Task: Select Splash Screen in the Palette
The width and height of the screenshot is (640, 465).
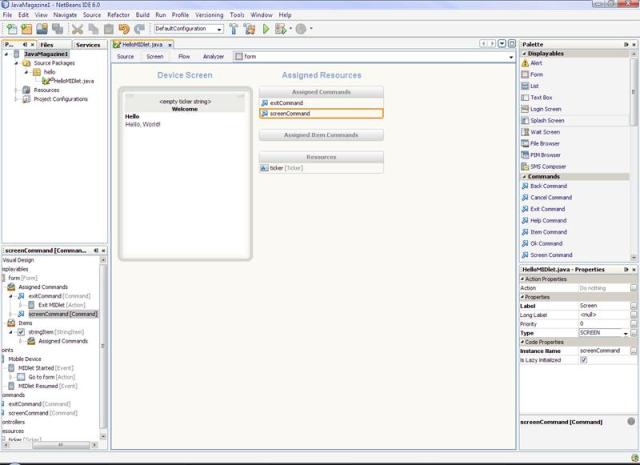Action: point(547,120)
